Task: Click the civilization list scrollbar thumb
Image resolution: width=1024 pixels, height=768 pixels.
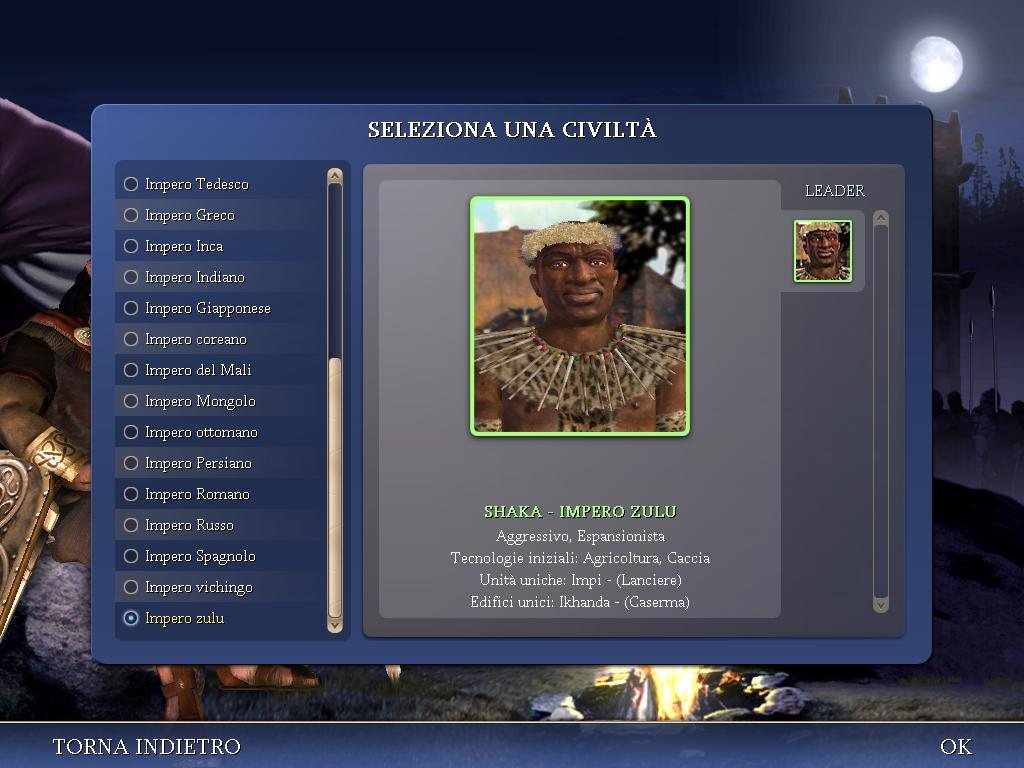Action: (x=335, y=487)
